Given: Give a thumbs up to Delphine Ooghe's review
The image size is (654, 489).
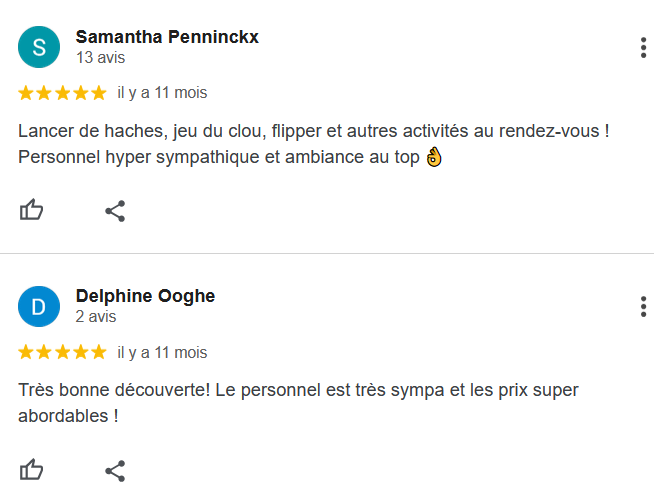Looking at the screenshot, I should (x=32, y=470).
